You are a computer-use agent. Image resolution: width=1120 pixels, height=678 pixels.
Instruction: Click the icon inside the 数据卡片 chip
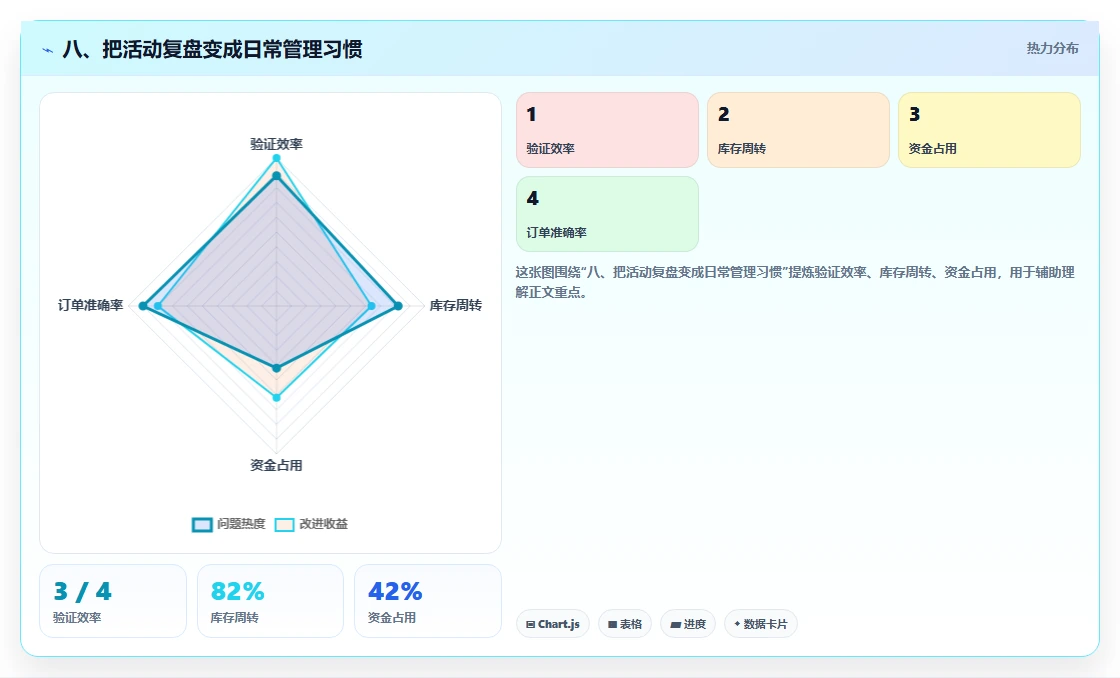pos(737,624)
